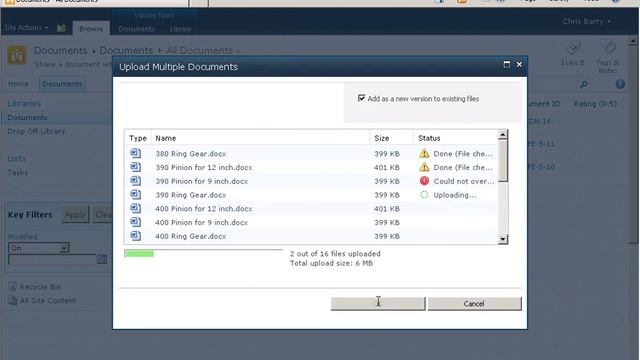Sort by the Type column header

point(138,138)
